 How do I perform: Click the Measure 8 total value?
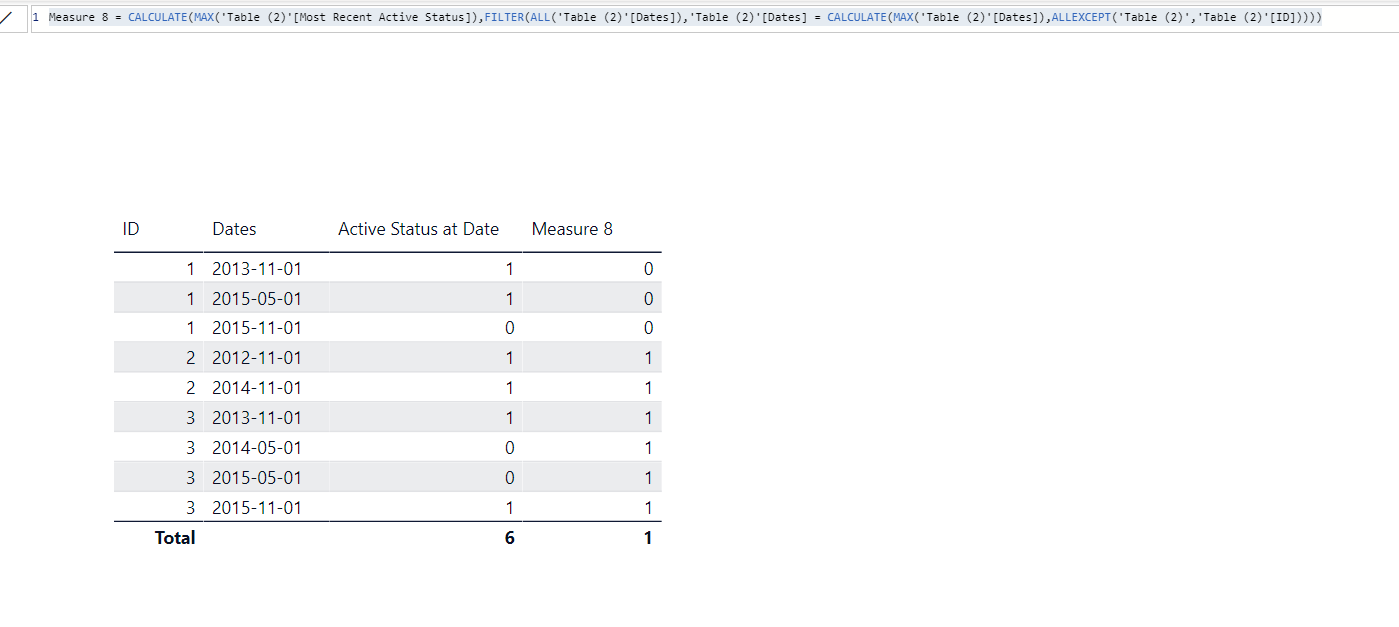pos(648,538)
